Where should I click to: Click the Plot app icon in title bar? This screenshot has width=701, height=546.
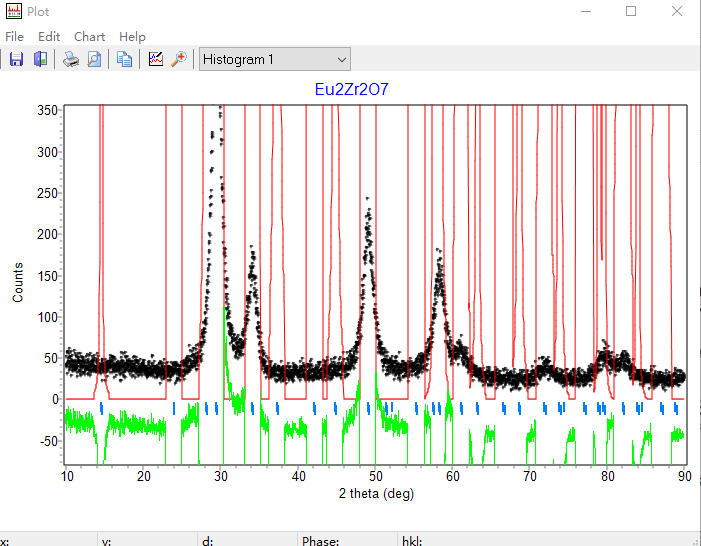click(14, 12)
